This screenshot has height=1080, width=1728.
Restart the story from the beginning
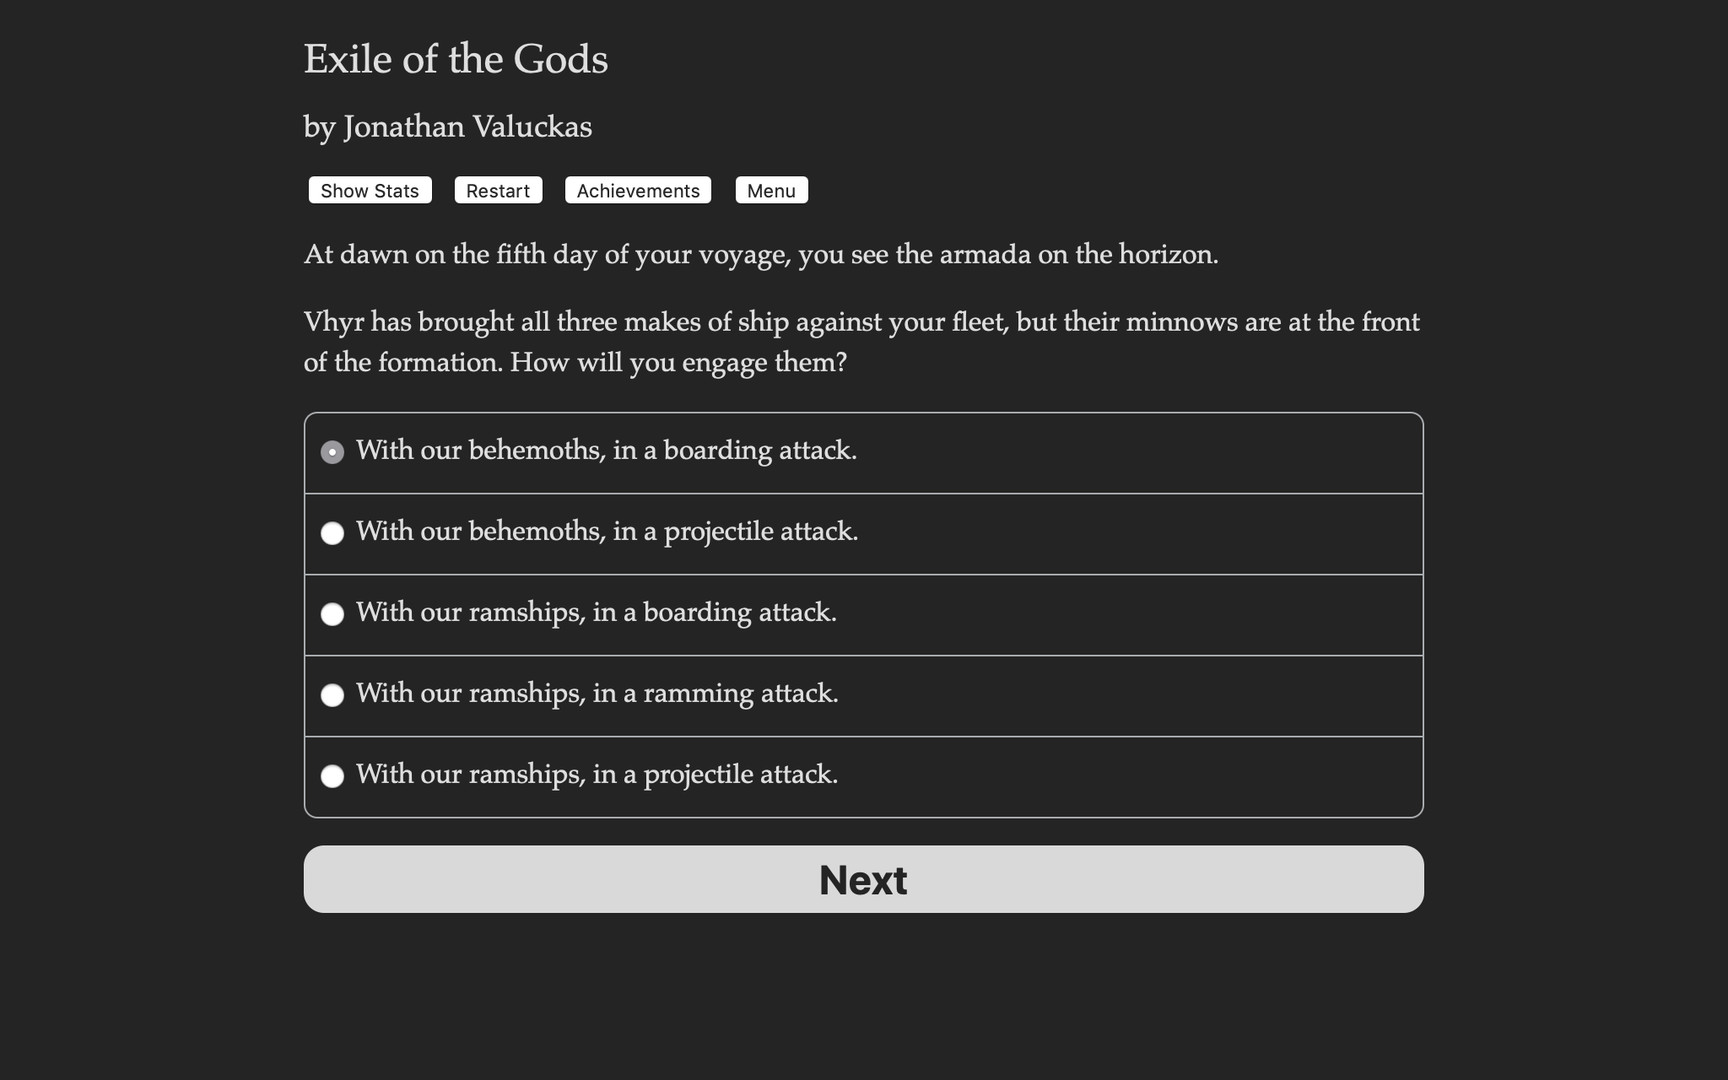coord(497,190)
